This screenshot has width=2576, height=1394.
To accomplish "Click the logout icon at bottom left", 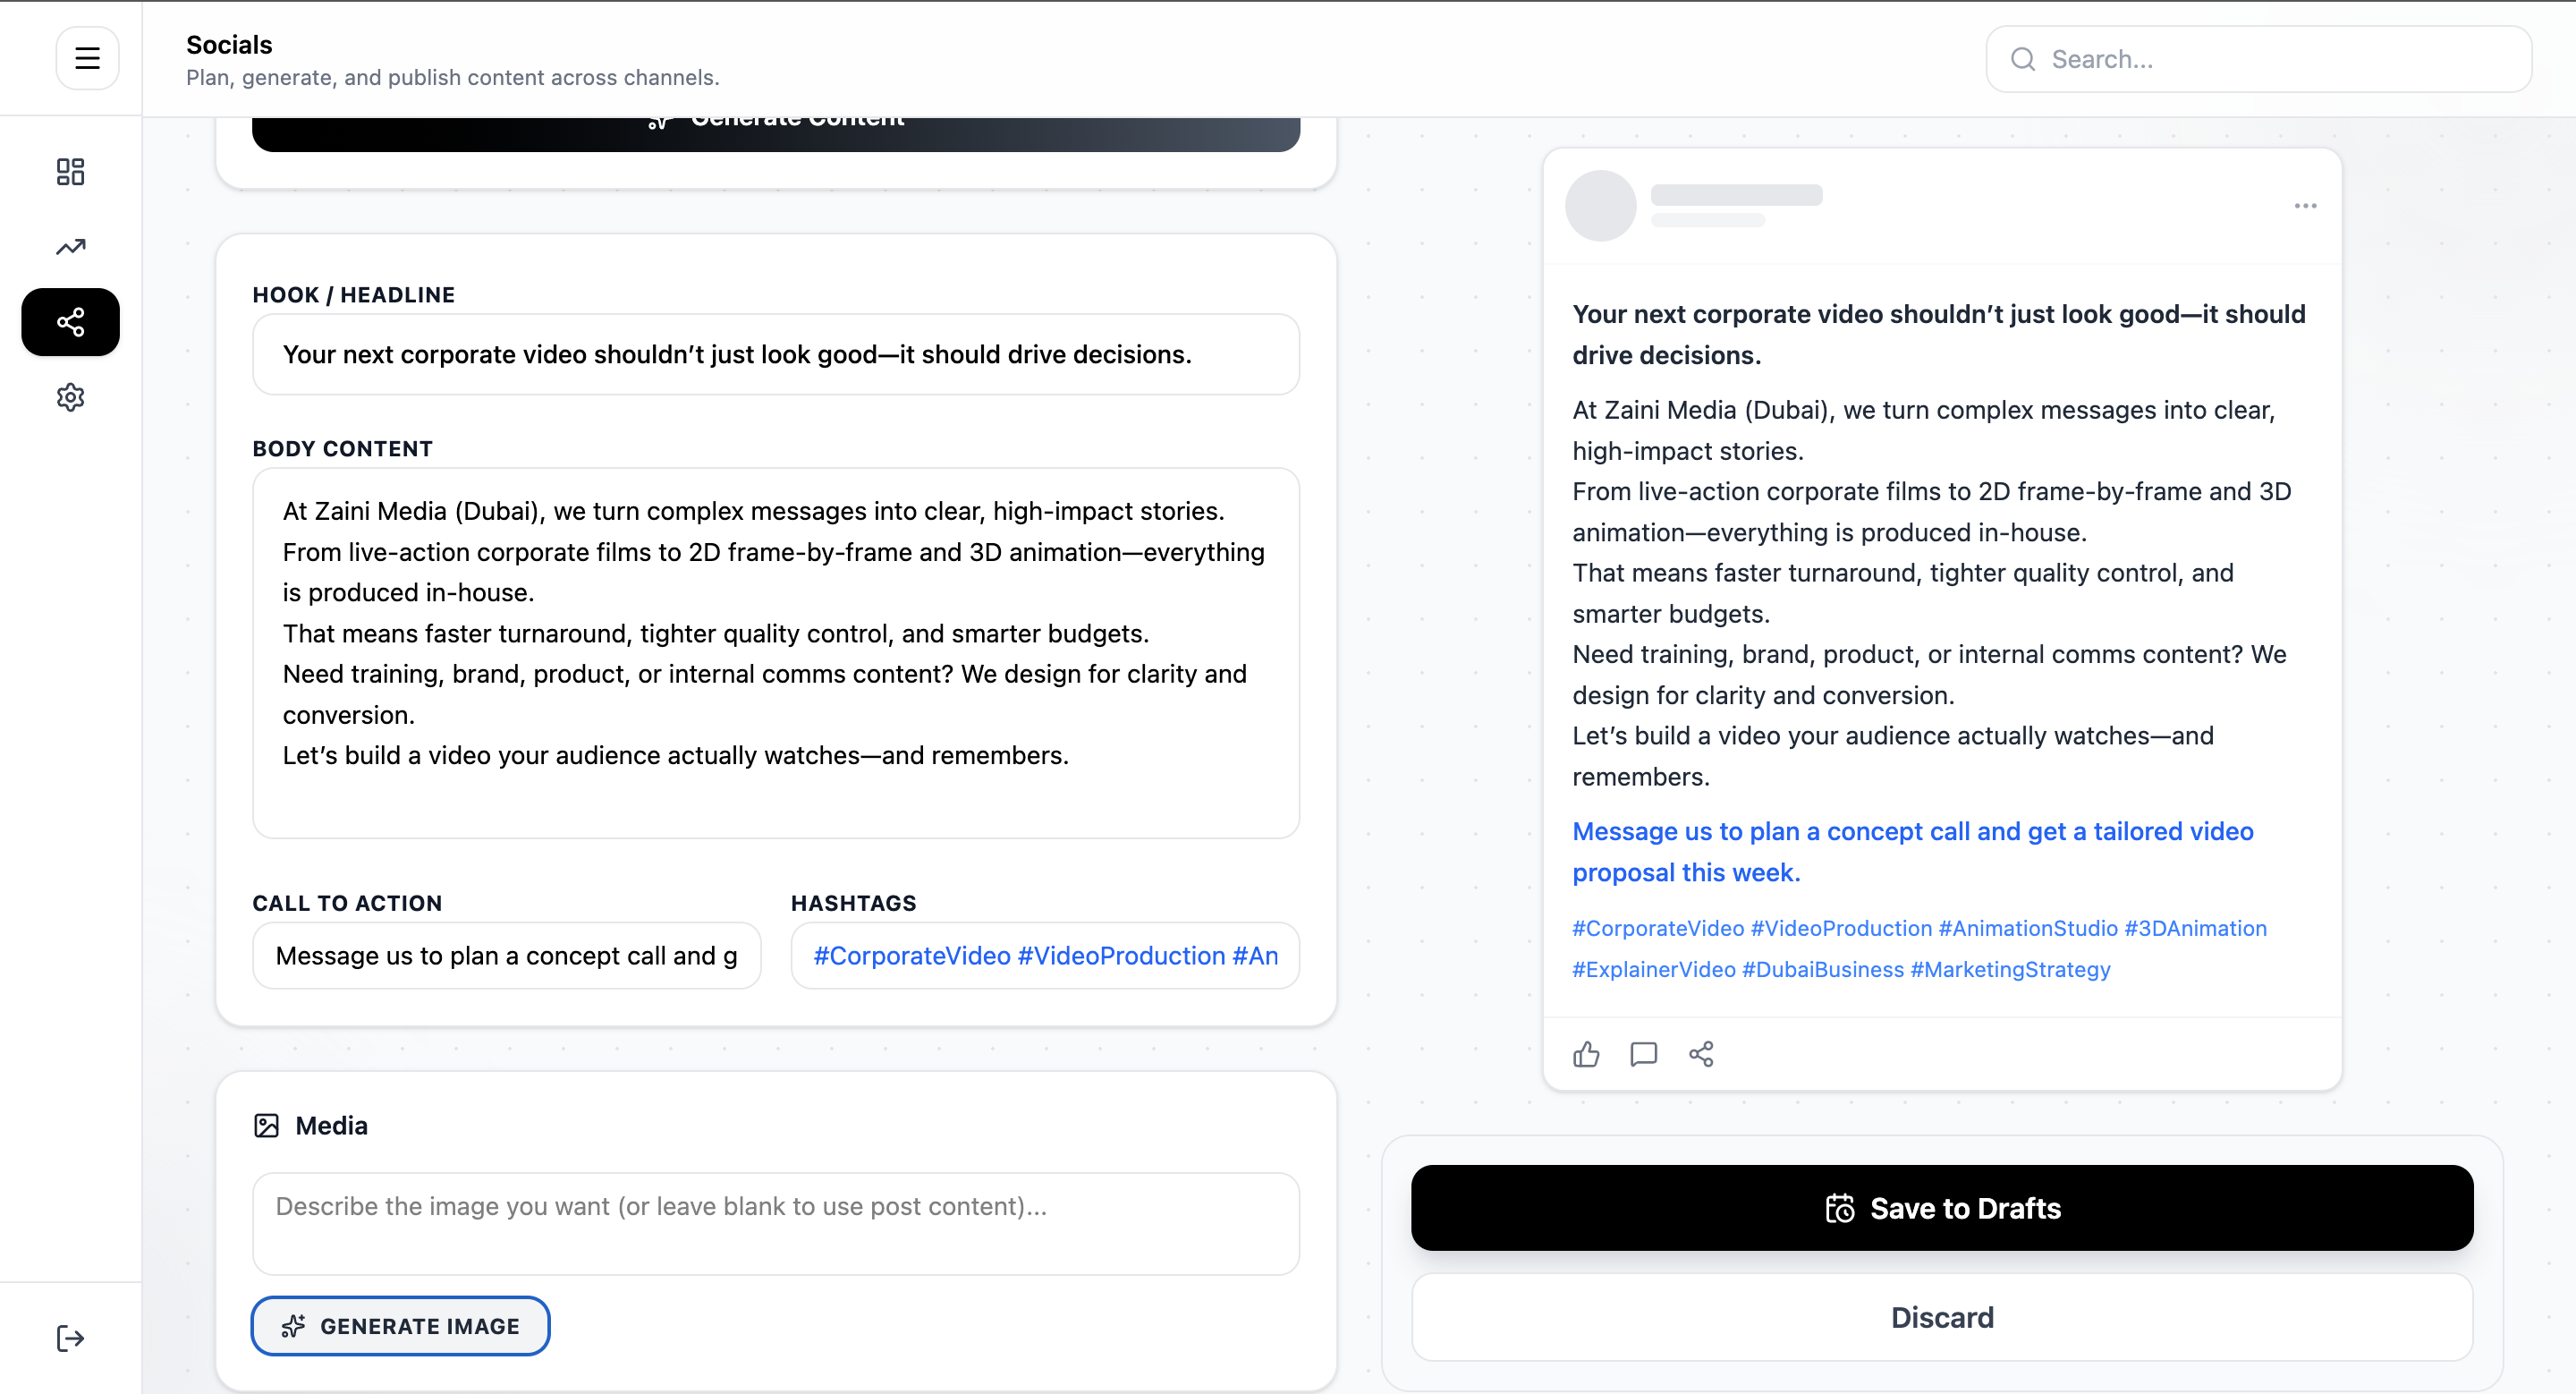I will [x=69, y=1338].
